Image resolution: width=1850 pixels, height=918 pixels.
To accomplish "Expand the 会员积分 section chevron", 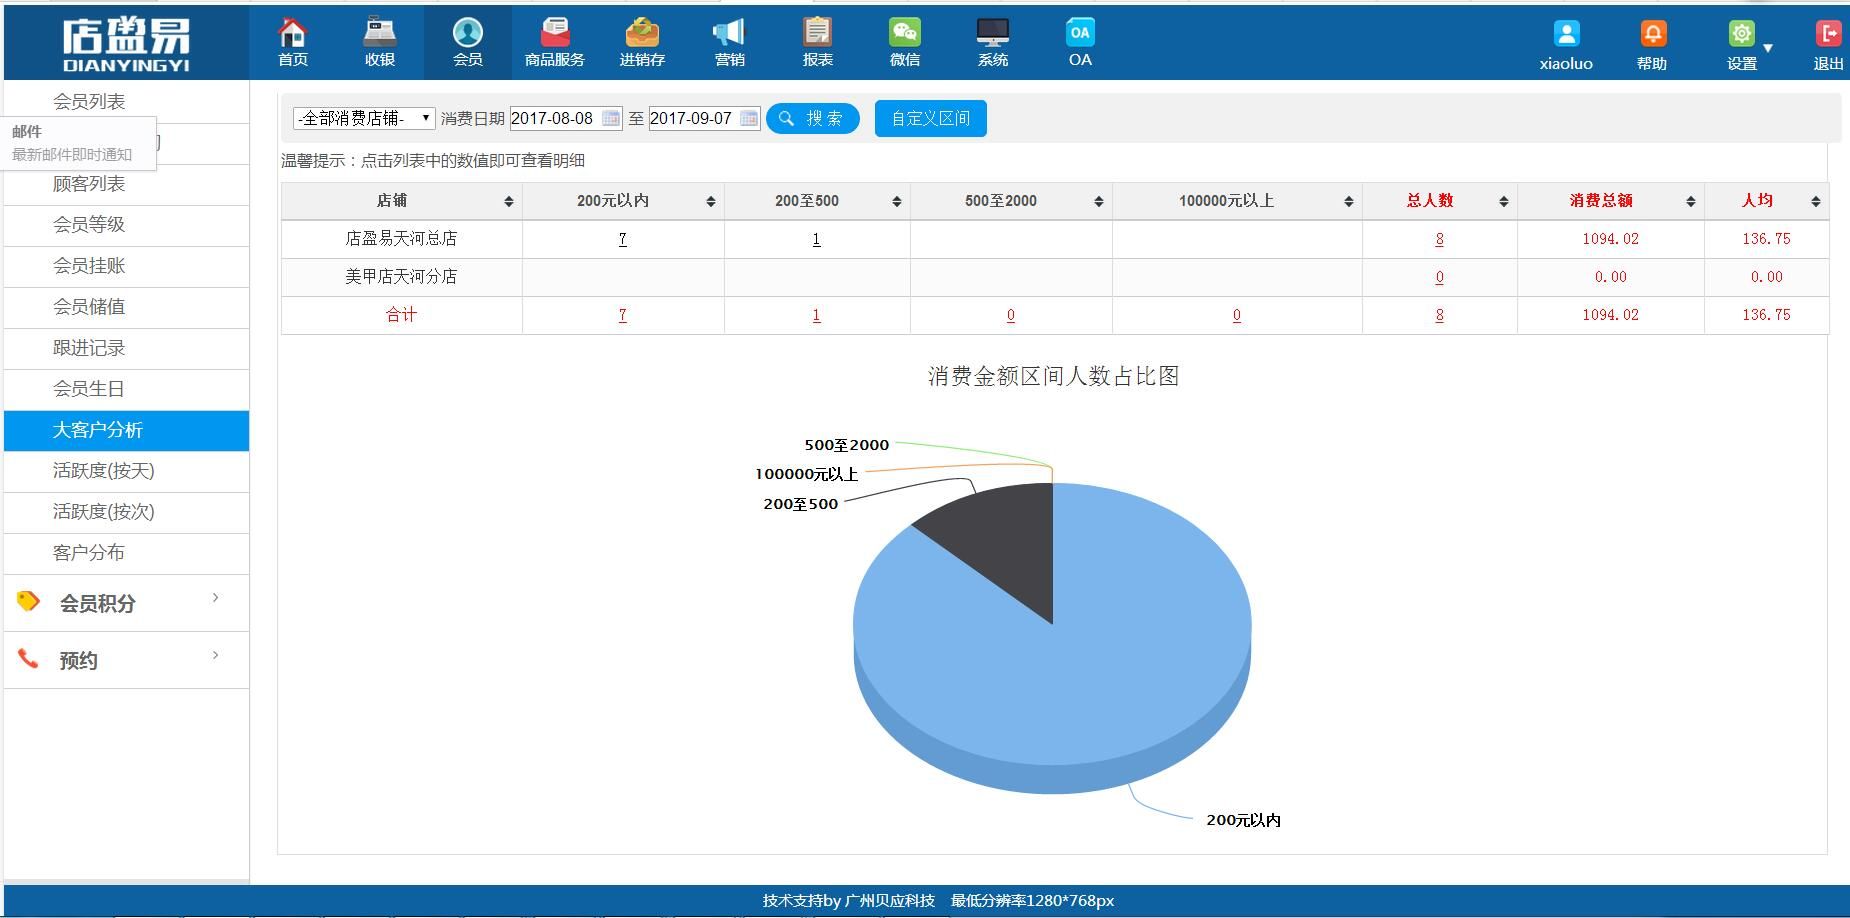I will [x=215, y=598].
